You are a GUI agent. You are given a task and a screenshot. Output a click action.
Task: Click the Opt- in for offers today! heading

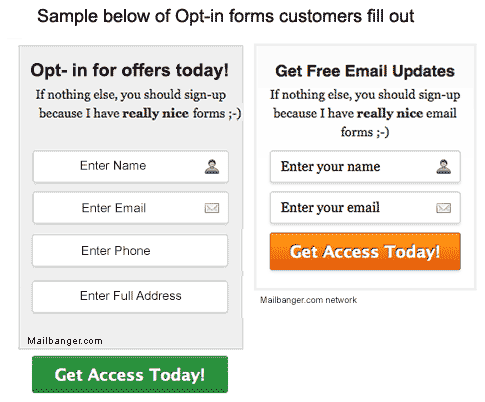coord(130,70)
